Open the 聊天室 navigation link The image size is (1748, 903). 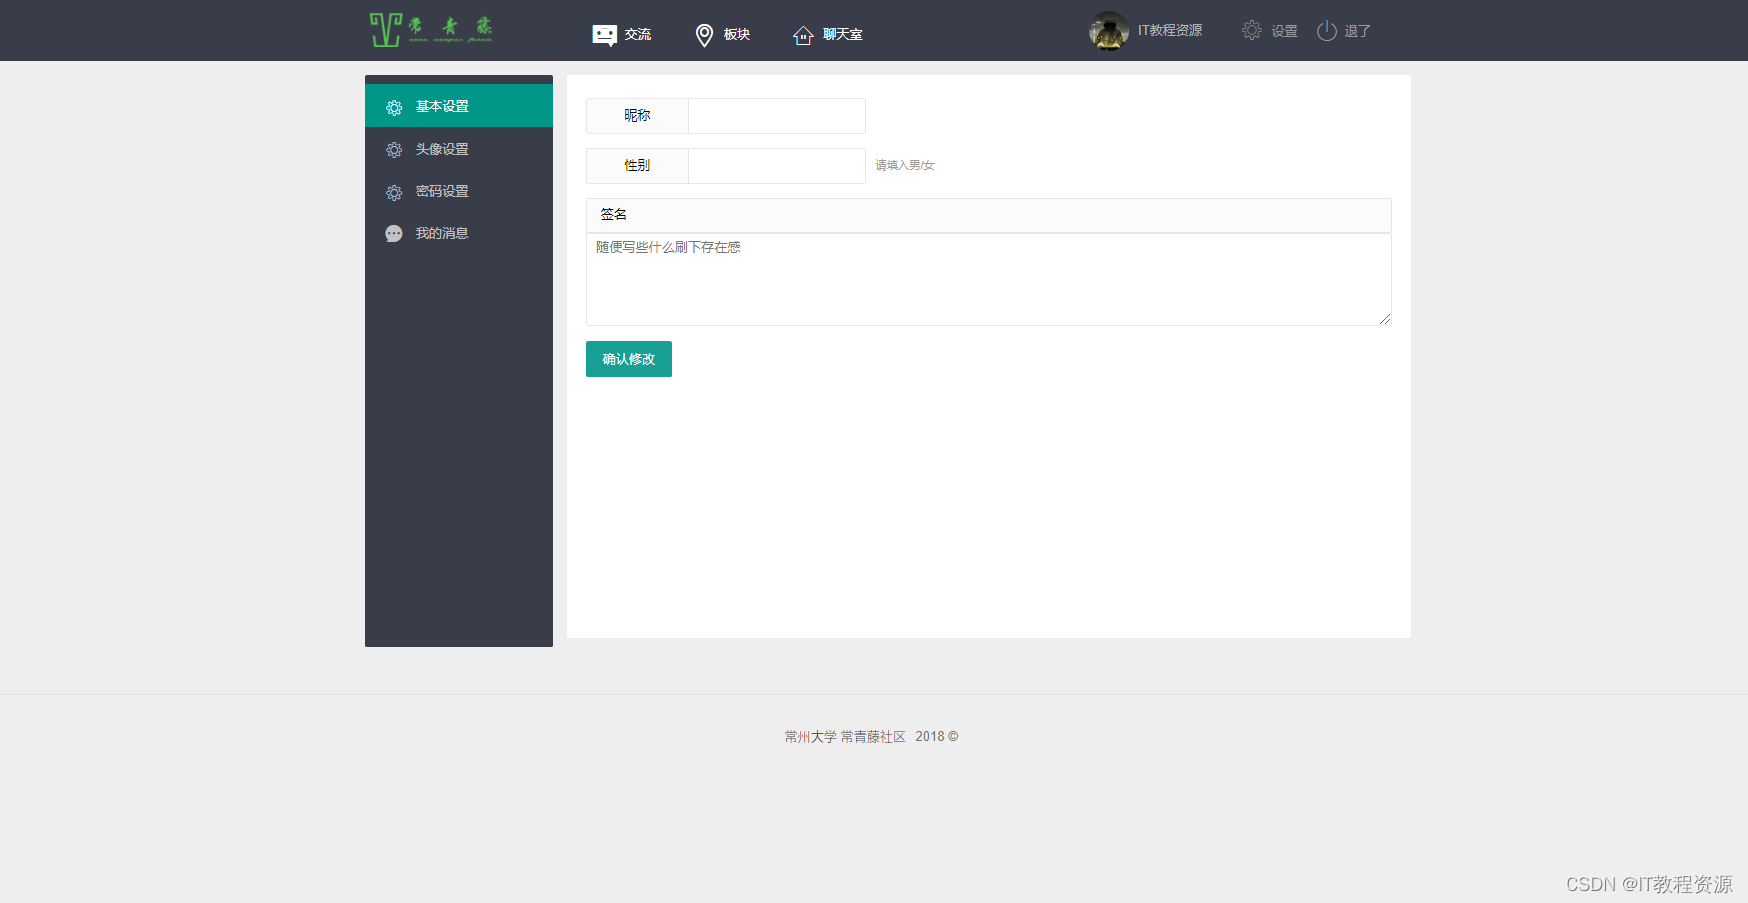coord(843,35)
